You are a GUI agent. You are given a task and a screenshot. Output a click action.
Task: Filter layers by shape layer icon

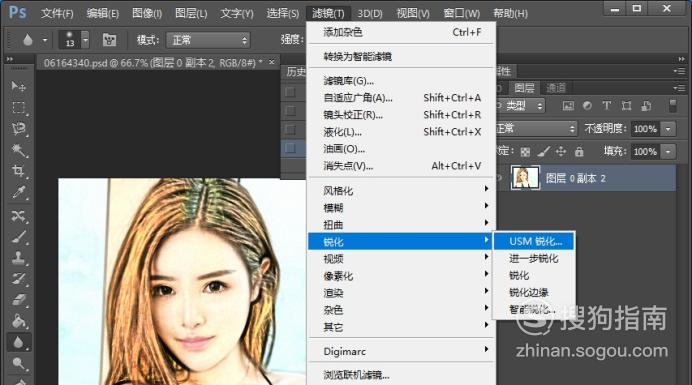pyautogui.click(x=626, y=106)
